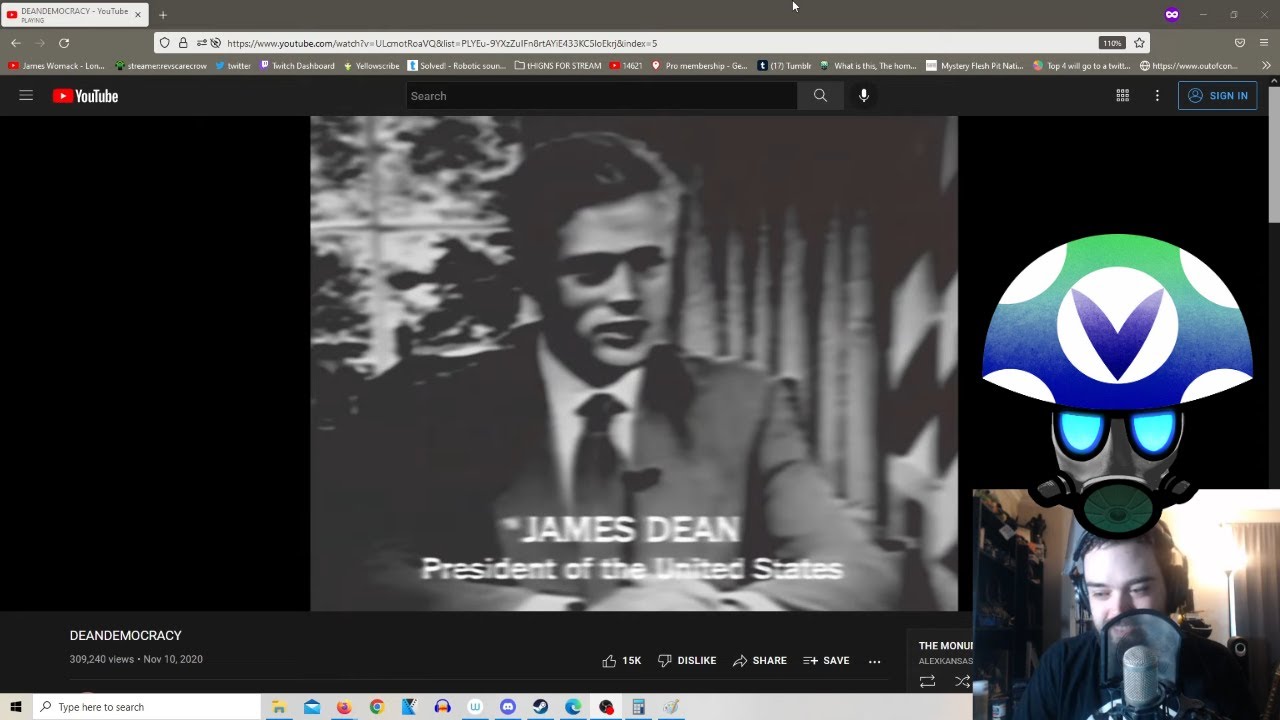Open 'tHIGNS FOR STREAM' bookmark folder
This screenshot has width=1280, height=720.
(558, 66)
